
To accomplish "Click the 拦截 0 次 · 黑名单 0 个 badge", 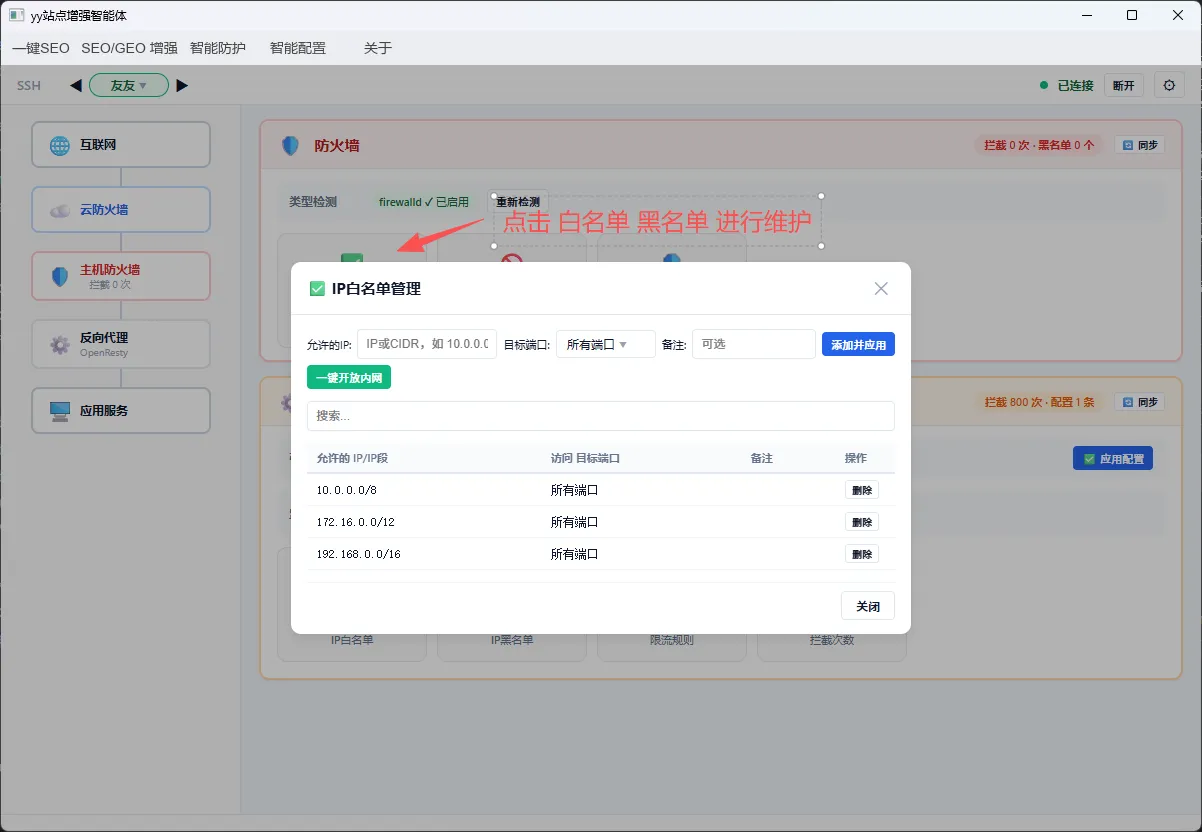I will 1039,145.
